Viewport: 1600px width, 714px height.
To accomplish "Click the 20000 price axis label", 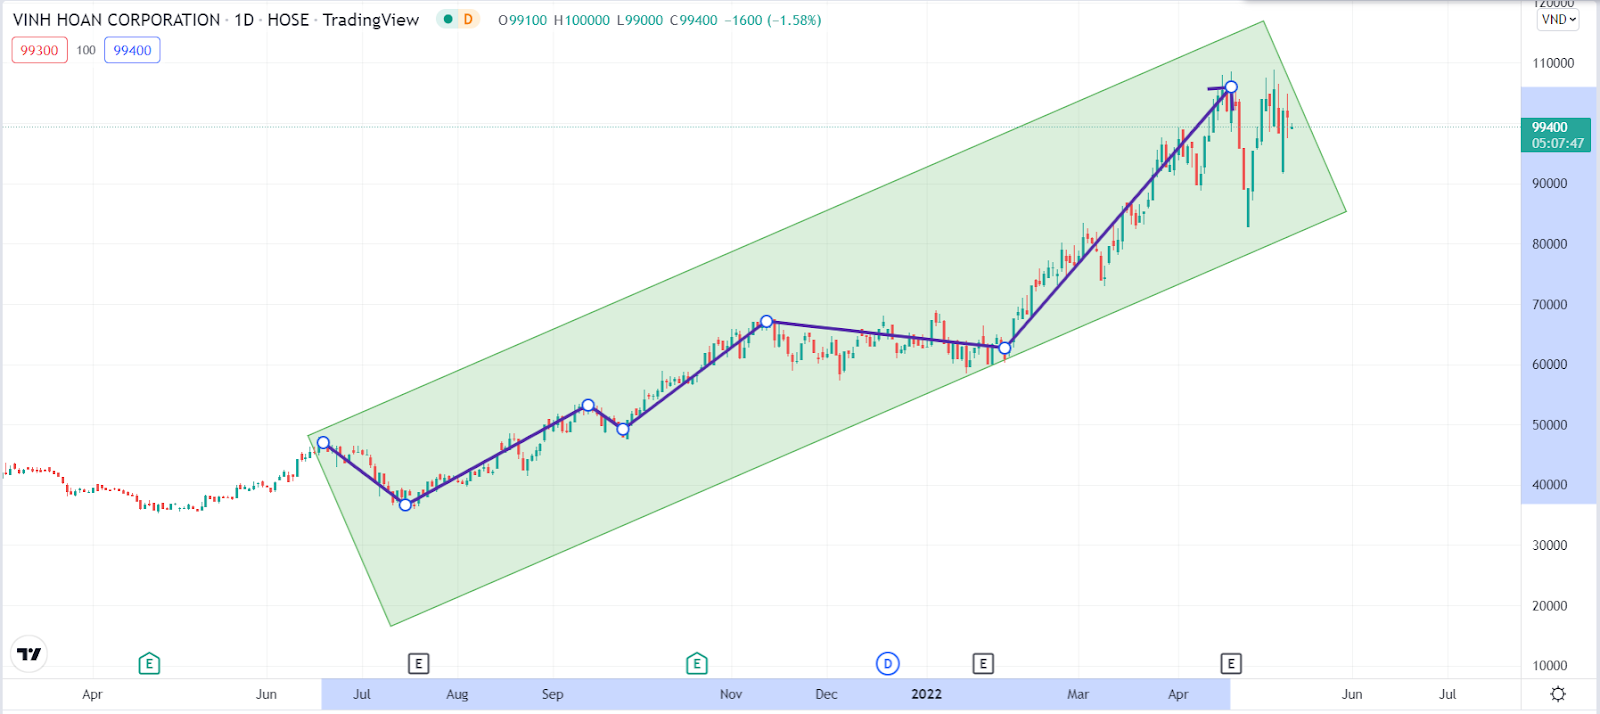I will [1549, 606].
